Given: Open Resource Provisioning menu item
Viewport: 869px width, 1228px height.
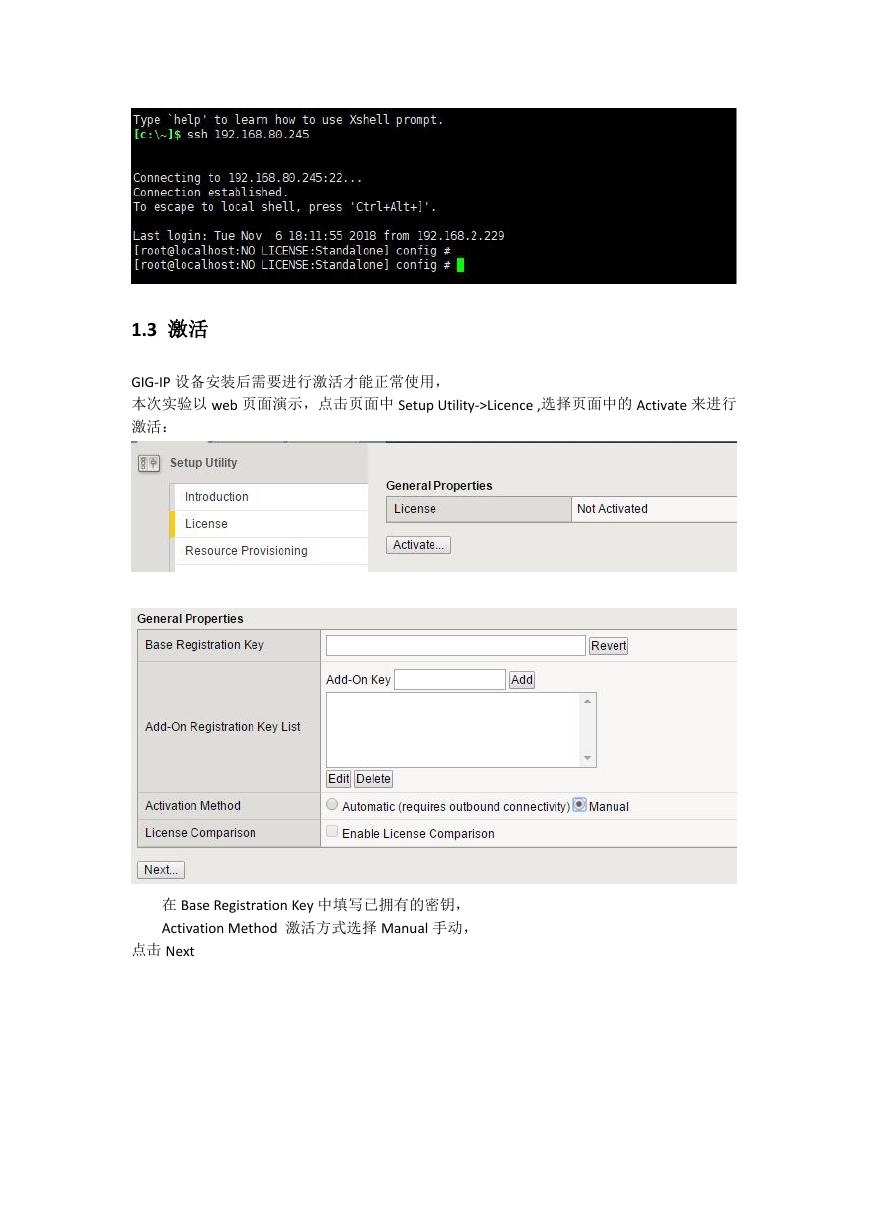Looking at the screenshot, I should (272, 551).
